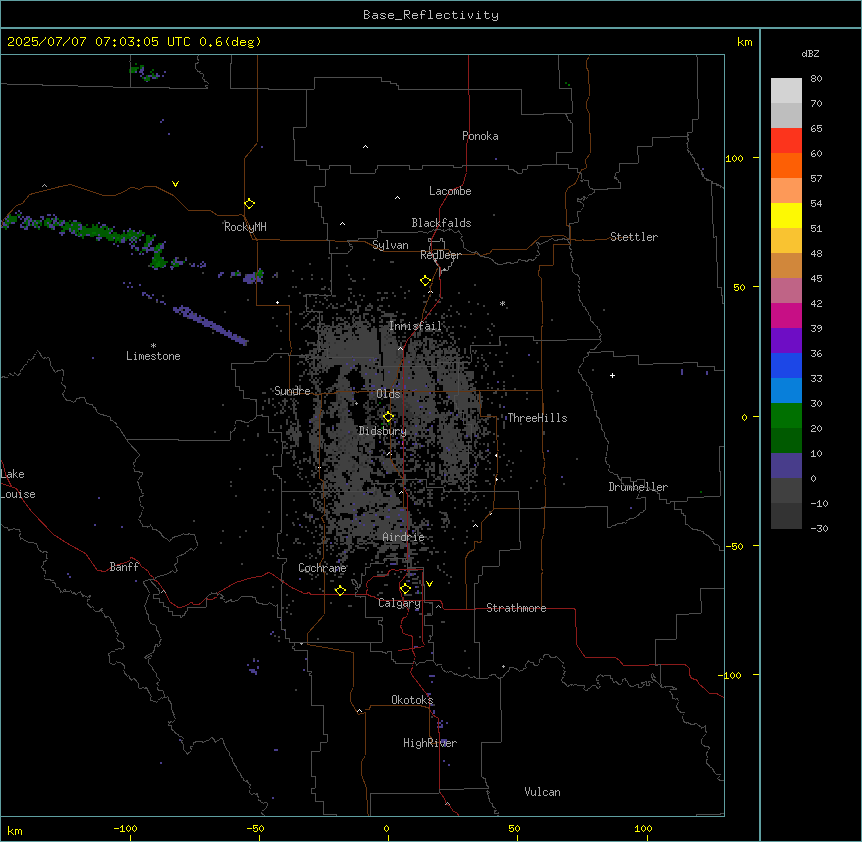Click the Airdrie label
Screen dimensions: 862x842
[x=404, y=537]
